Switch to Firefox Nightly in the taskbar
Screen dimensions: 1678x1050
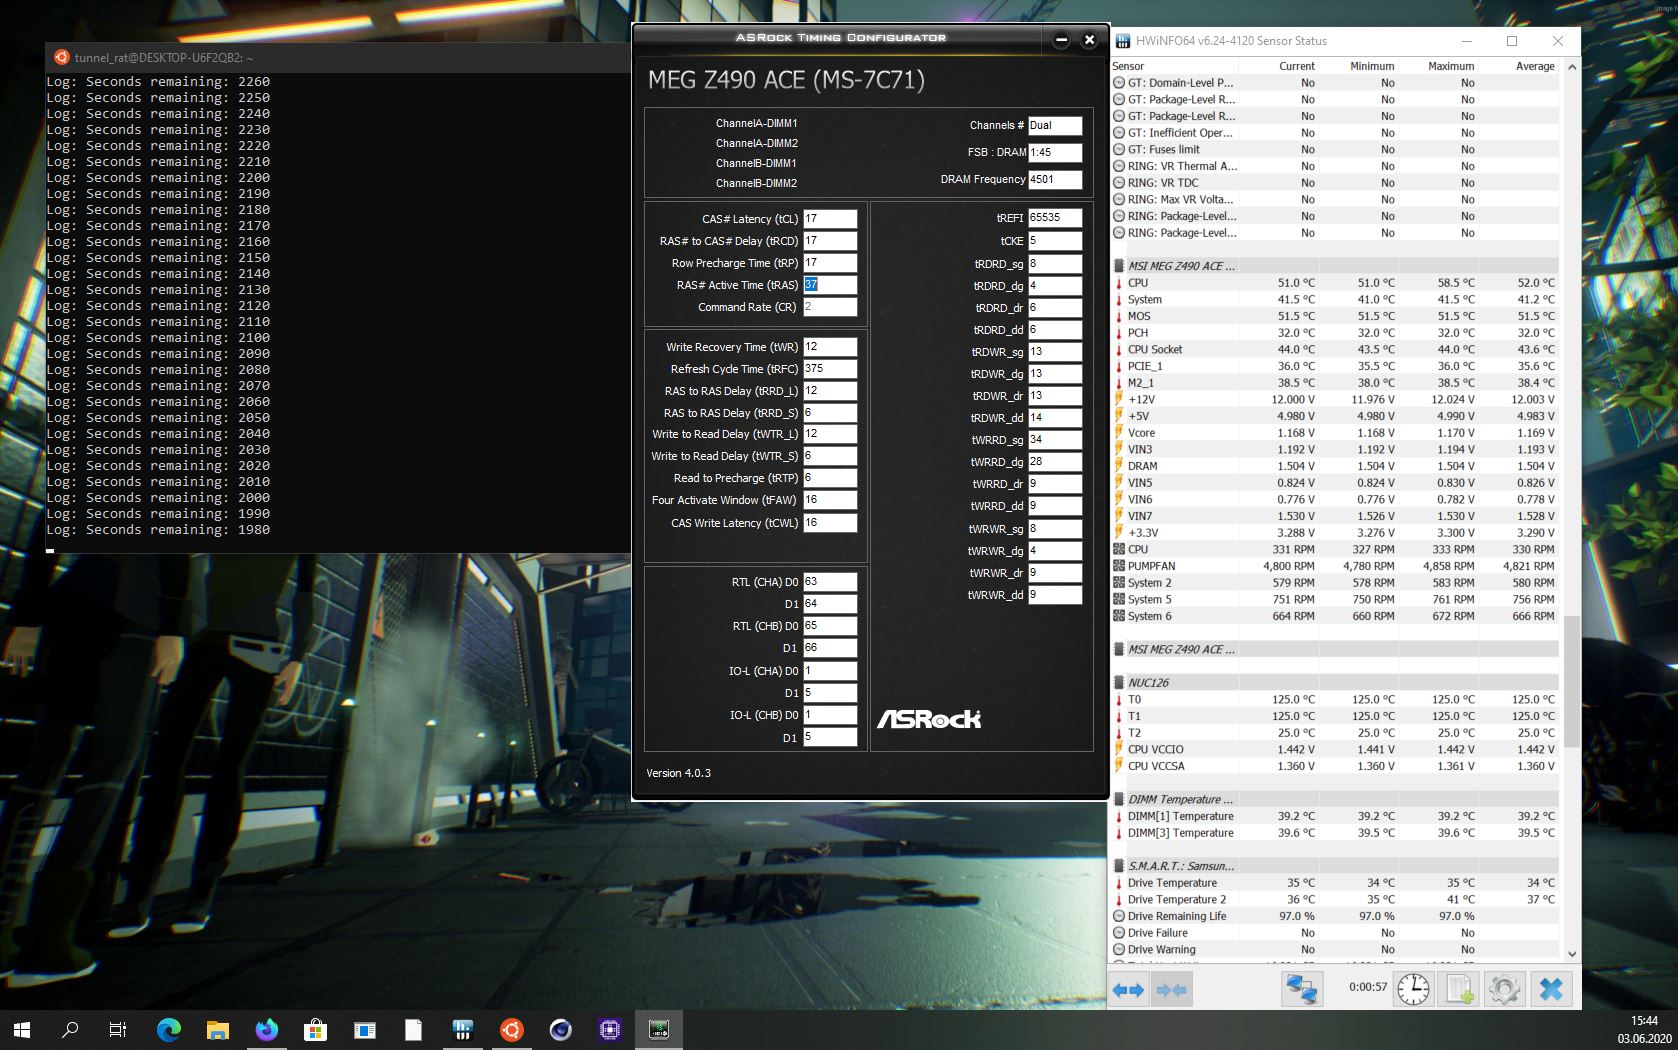(267, 1029)
